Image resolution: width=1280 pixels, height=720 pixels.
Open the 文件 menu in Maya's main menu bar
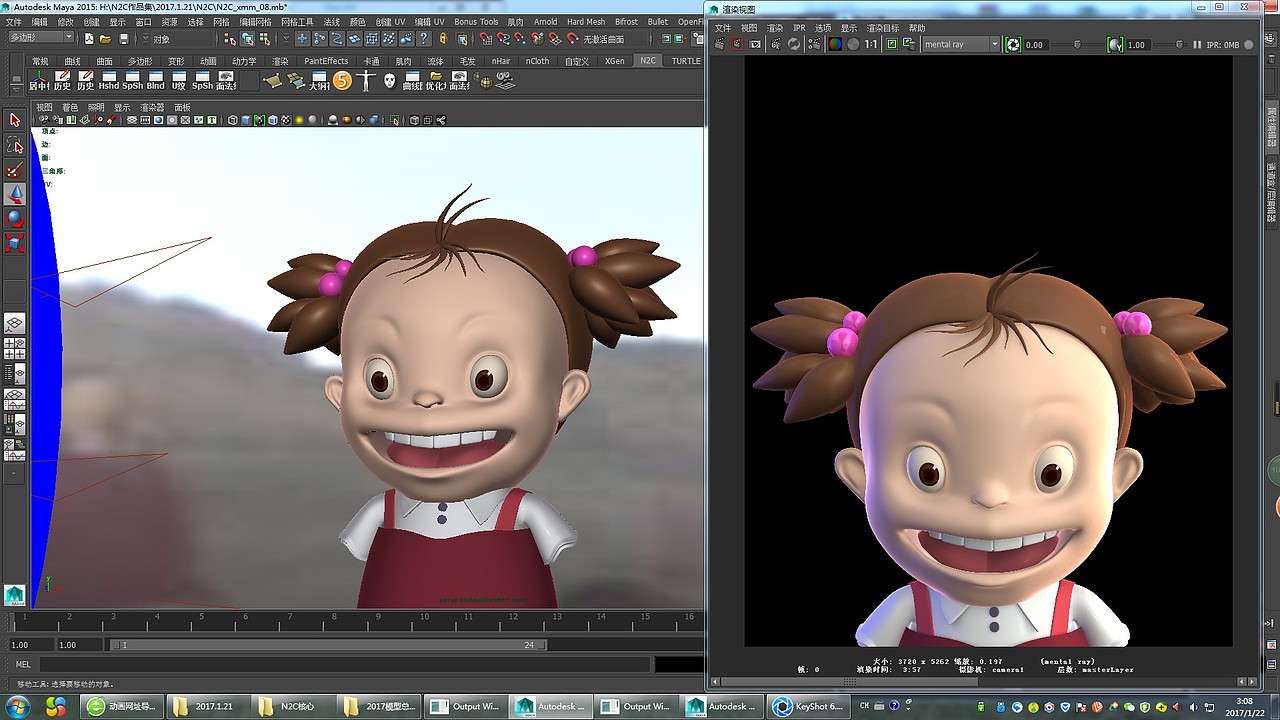point(14,21)
